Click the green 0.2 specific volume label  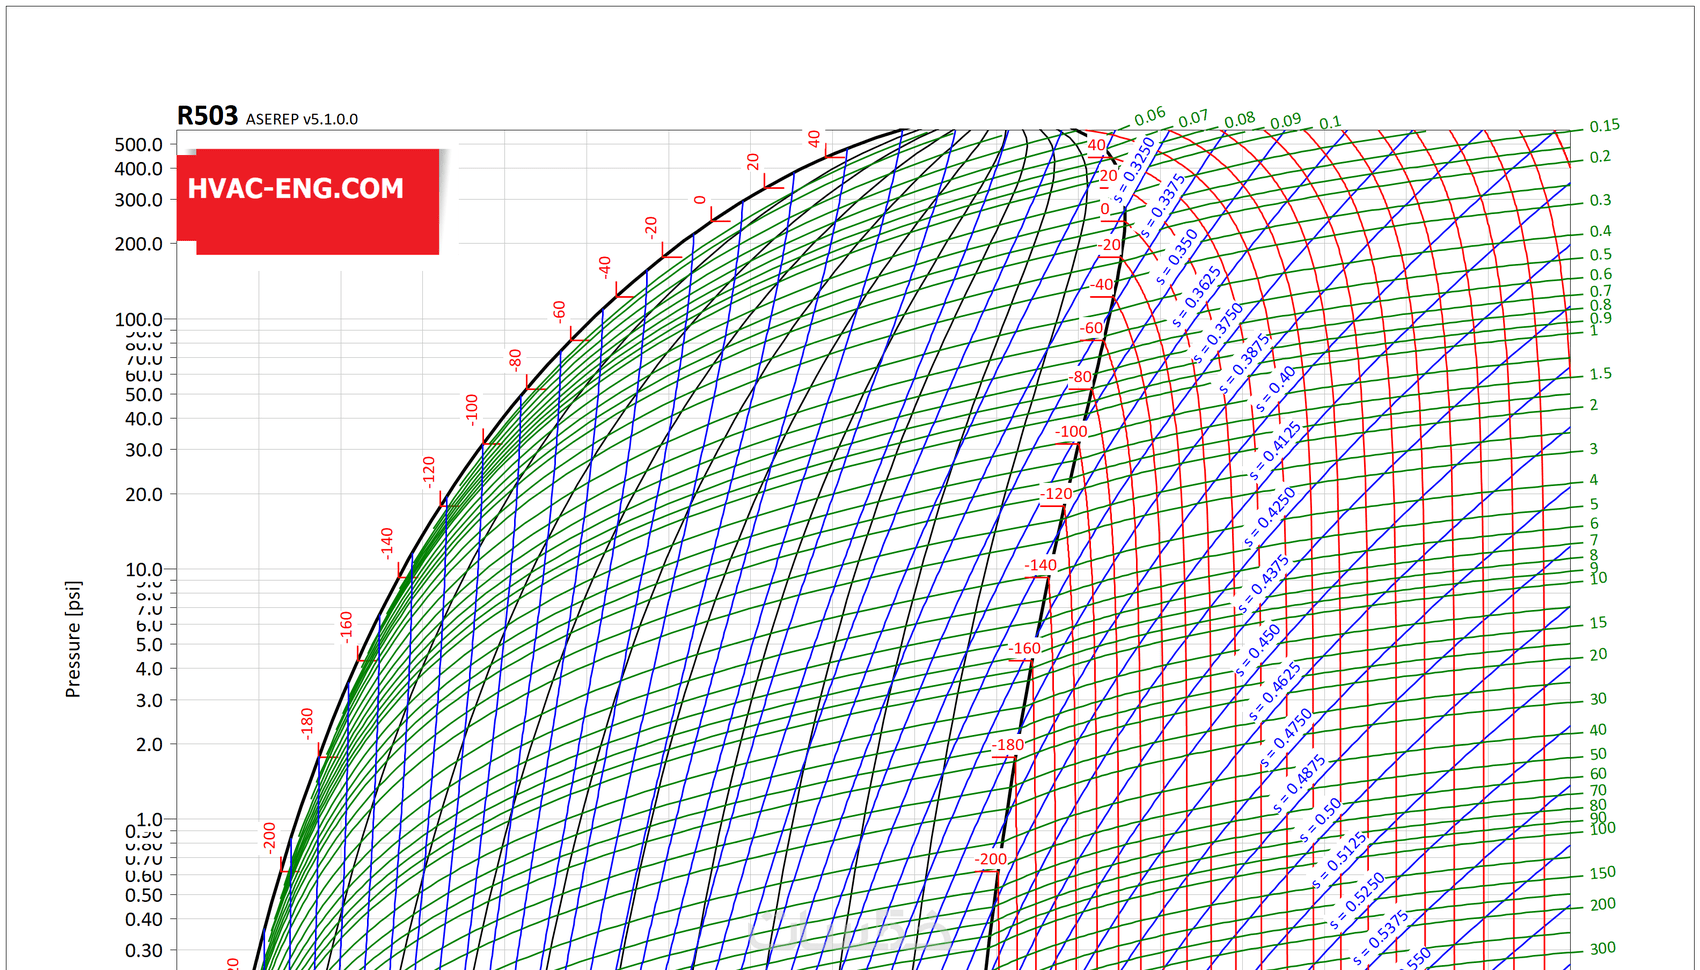point(1600,157)
